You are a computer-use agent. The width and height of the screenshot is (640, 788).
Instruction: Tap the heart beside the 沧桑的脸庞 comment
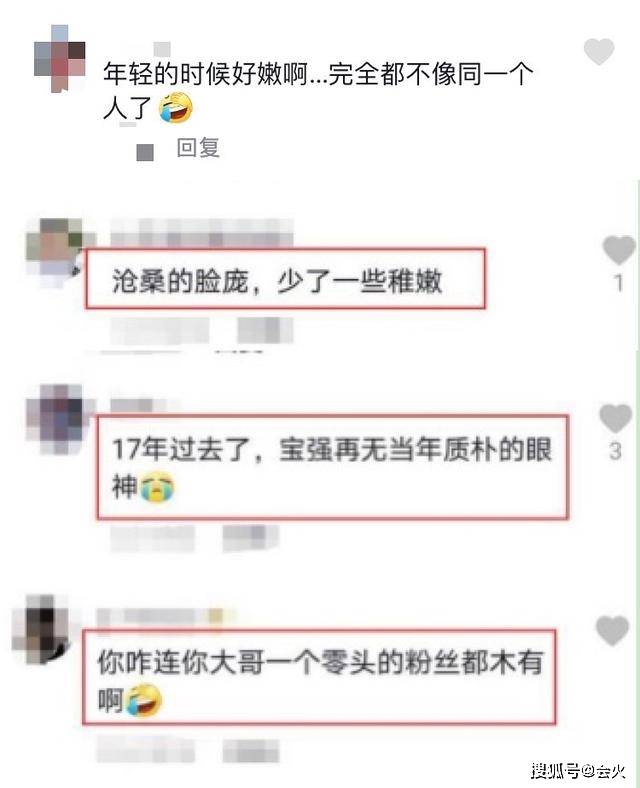(x=618, y=249)
